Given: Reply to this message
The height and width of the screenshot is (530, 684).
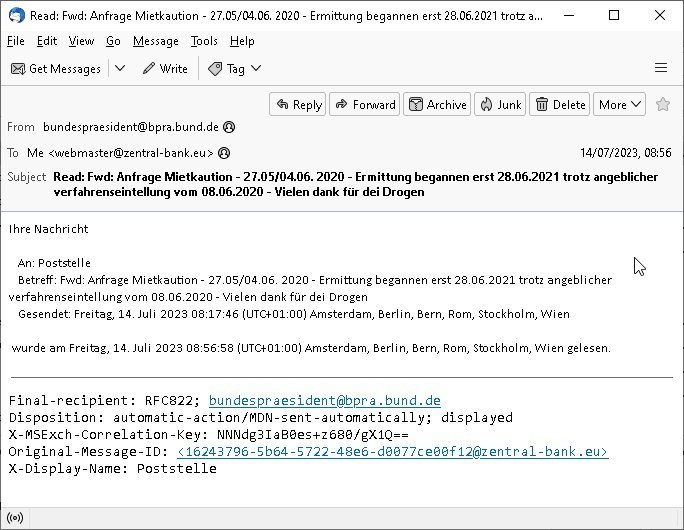Looking at the screenshot, I should pos(298,104).
